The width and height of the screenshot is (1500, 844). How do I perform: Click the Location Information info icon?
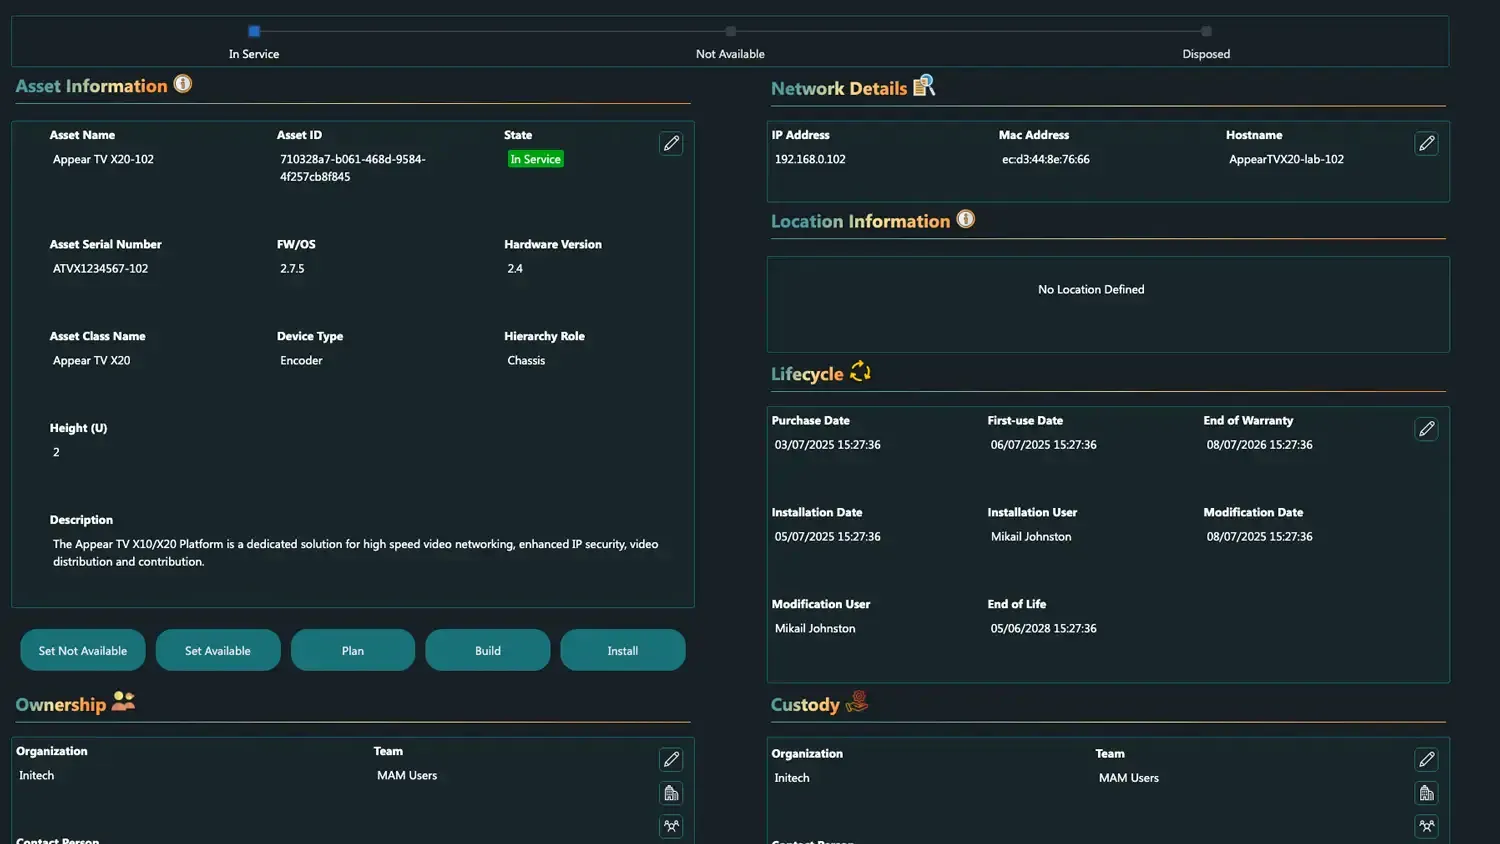[x=966, y=219]
